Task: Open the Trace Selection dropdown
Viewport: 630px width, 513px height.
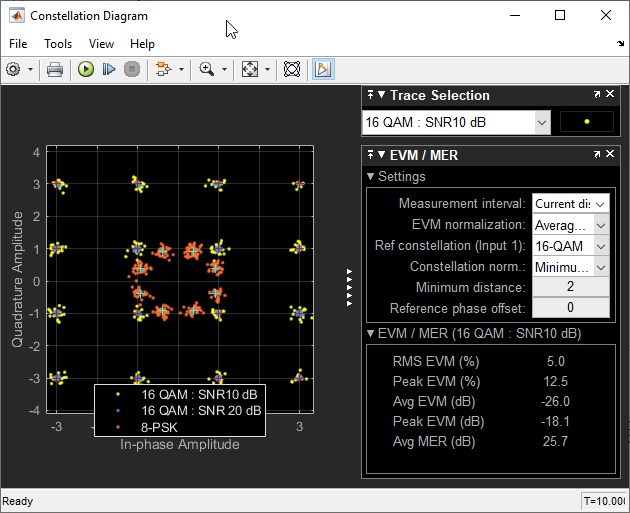Action: point(542,122)
